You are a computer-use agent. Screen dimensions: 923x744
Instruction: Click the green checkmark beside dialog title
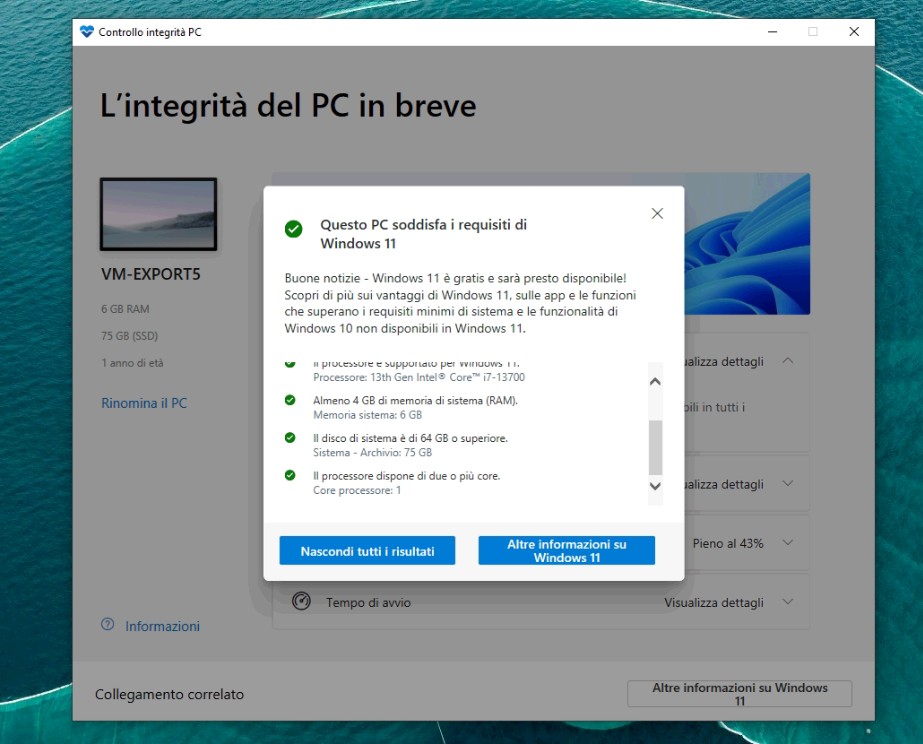tap(293, 229)
